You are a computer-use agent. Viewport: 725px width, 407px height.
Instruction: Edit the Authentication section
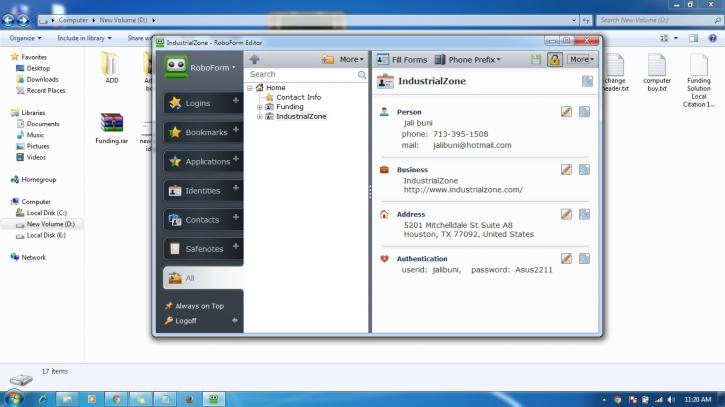click(566, 259)
